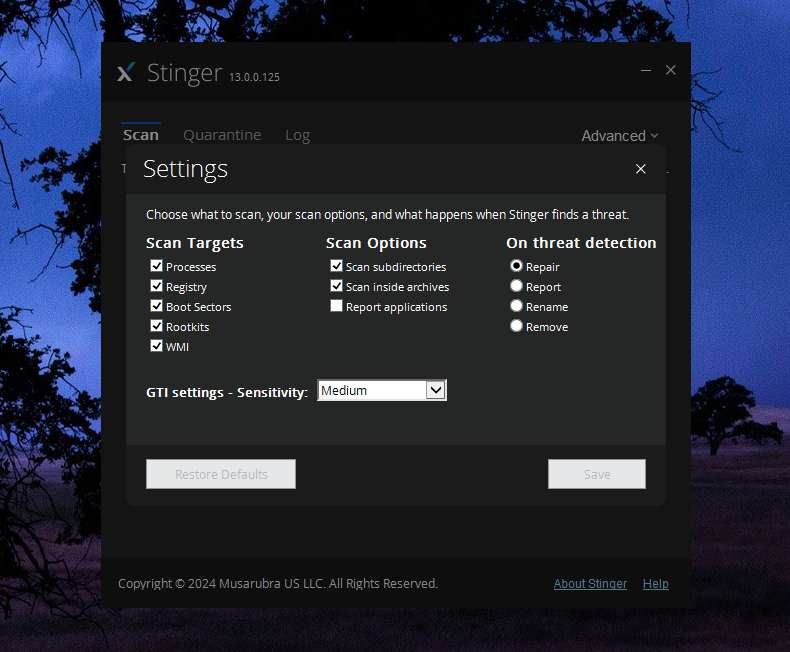Enable Report applications checkbox
Image resolution: width=790 pixels, height=652 pixels.
[337, 306]
